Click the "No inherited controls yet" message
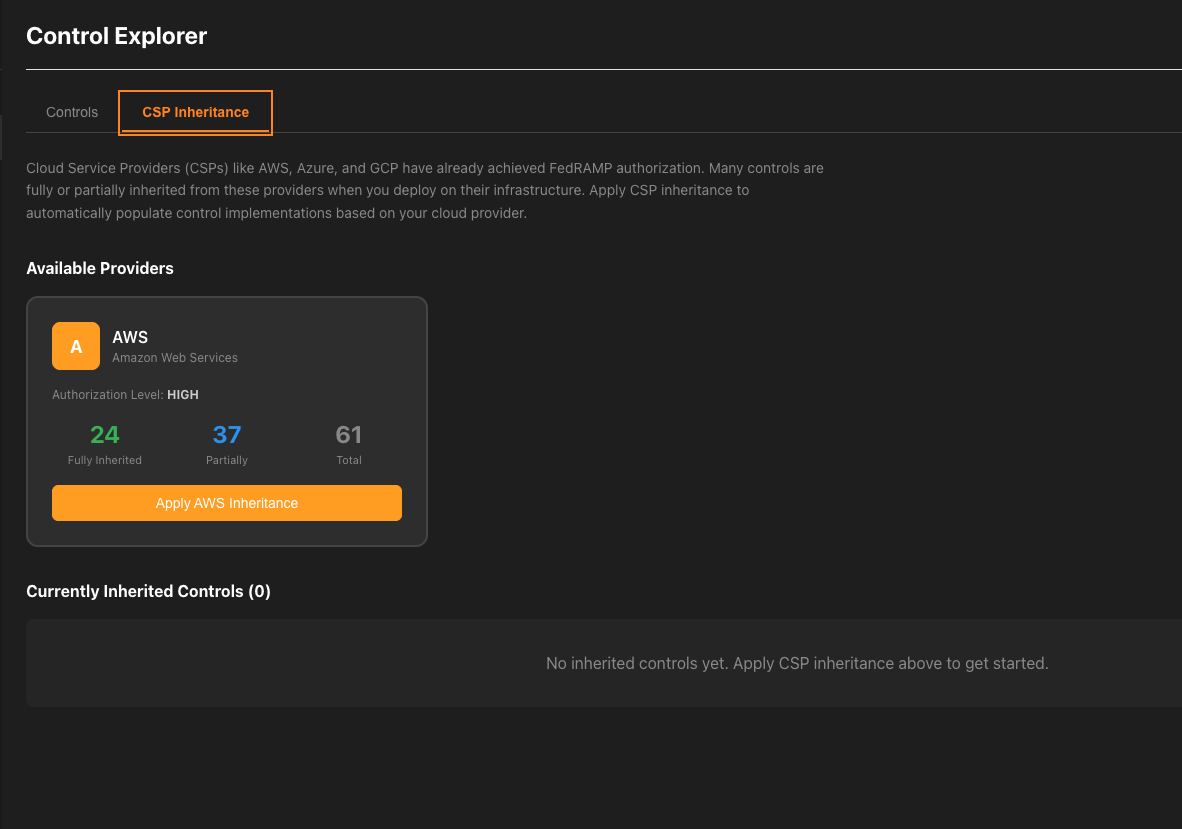 coord(797,663)
